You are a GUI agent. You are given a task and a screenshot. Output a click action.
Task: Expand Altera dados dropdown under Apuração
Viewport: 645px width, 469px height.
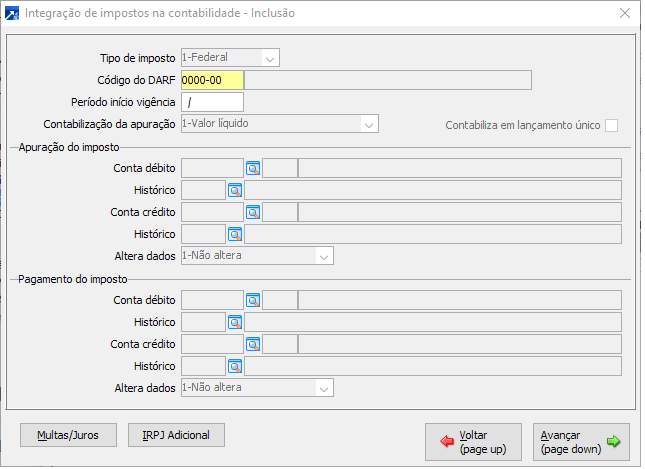(x=323, y=256)
